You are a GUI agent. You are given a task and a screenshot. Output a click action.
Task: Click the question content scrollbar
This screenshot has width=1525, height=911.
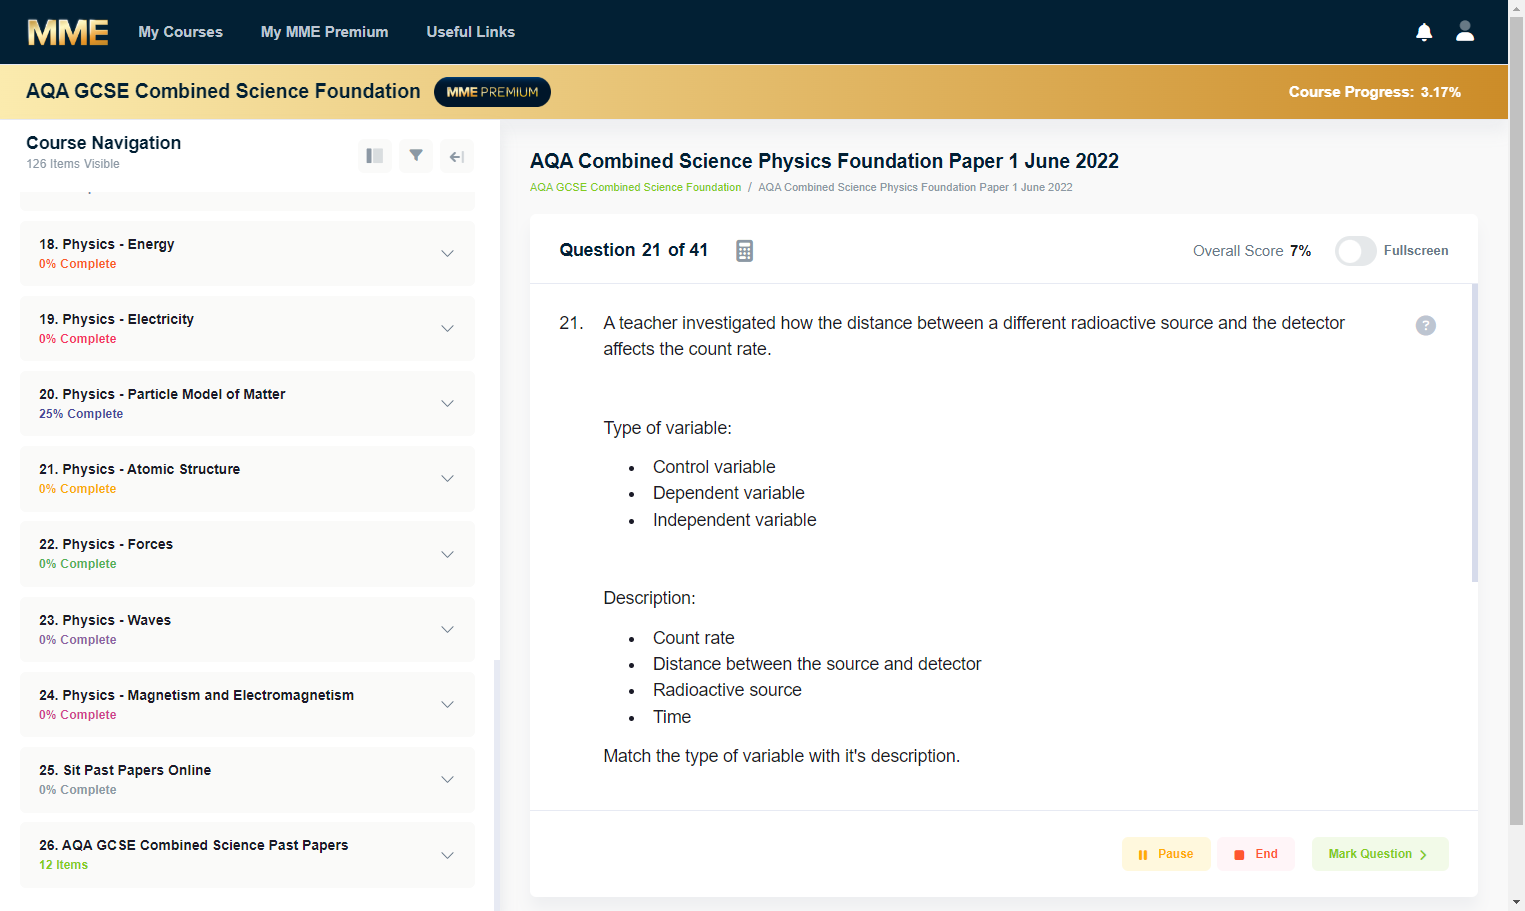point(1474,433)
